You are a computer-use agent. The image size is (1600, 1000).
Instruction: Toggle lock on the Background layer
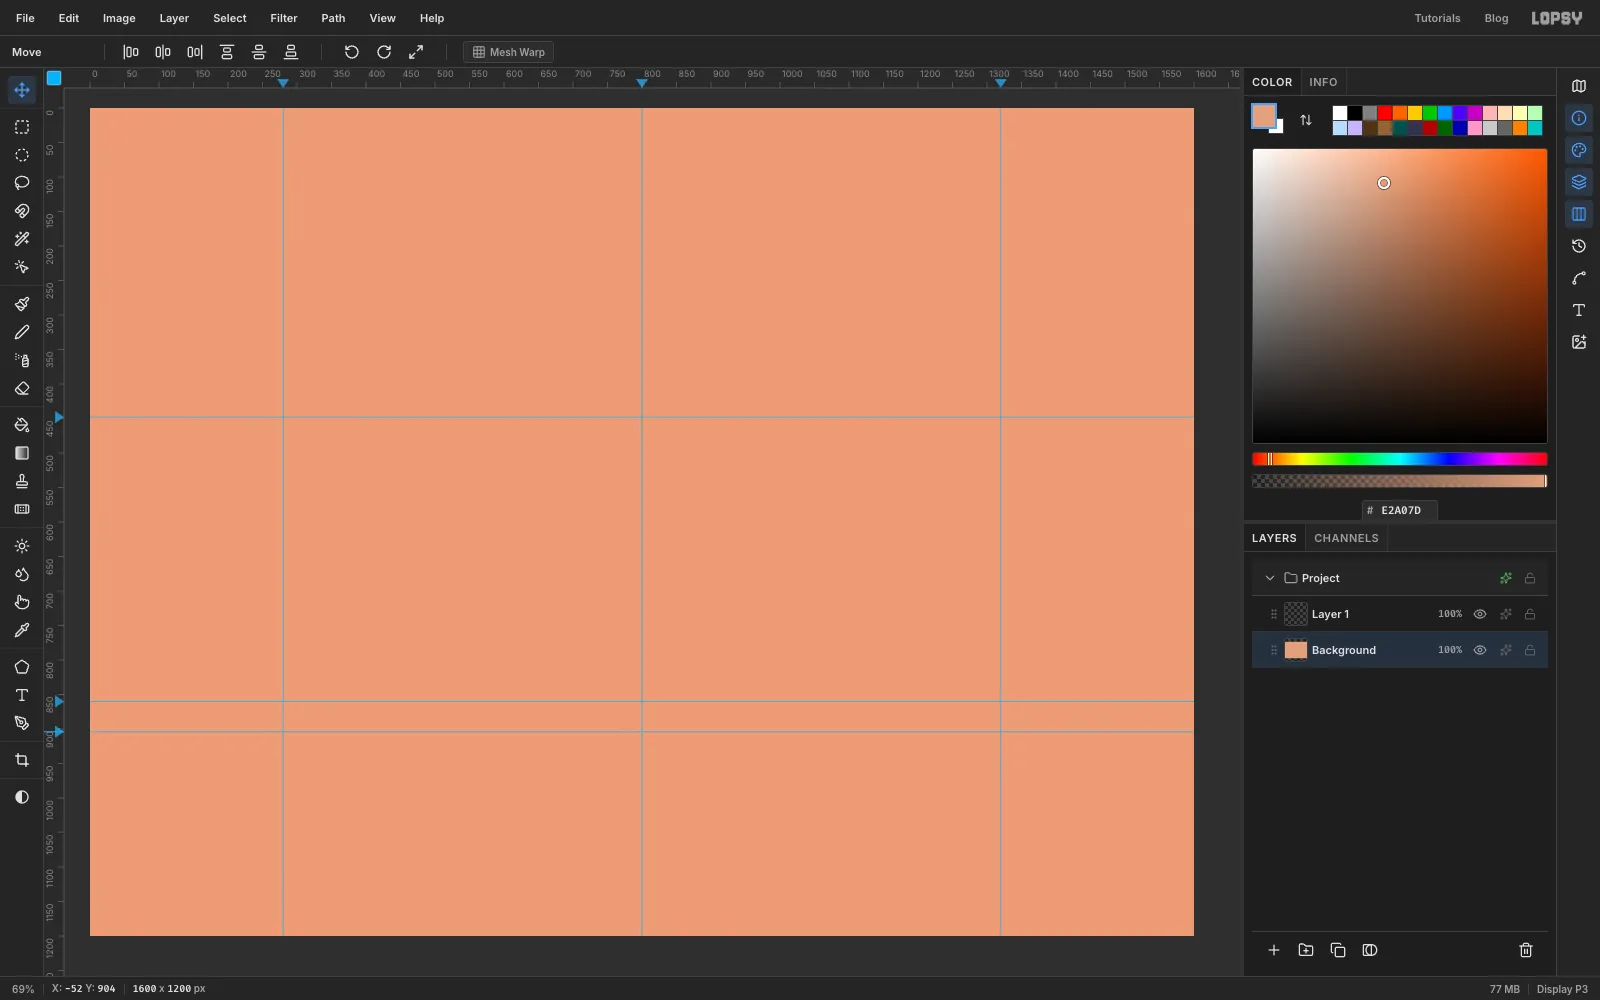[1530, 650]
